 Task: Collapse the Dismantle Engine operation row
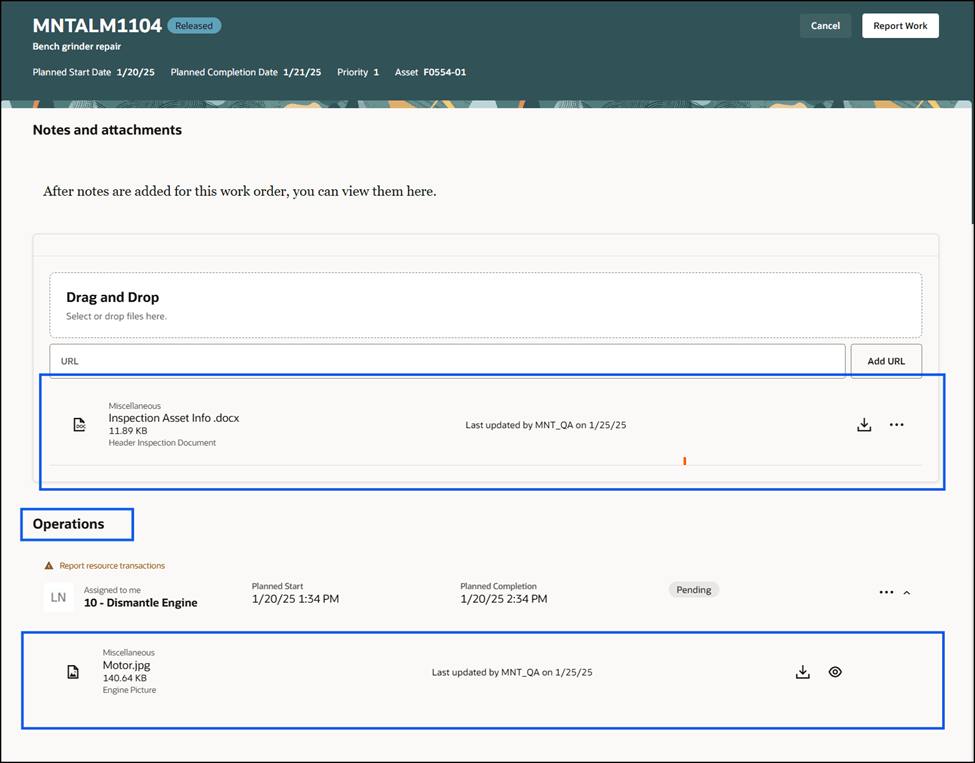tap(907, 592)
